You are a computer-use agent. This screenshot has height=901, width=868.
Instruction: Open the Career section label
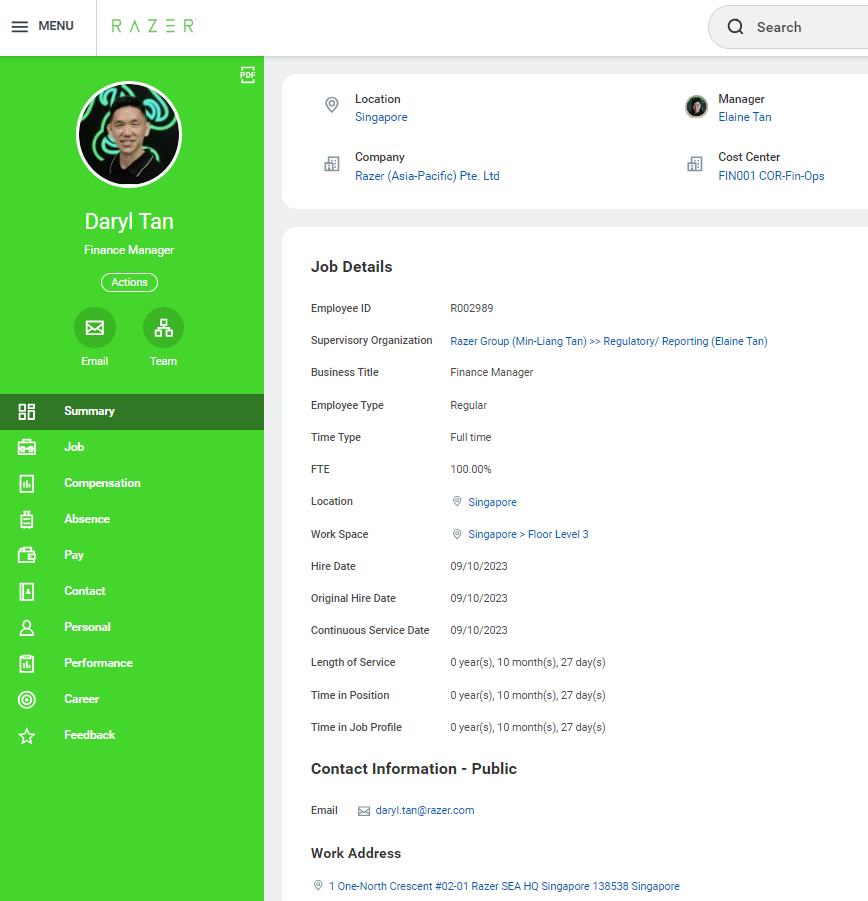pos(82,699)
